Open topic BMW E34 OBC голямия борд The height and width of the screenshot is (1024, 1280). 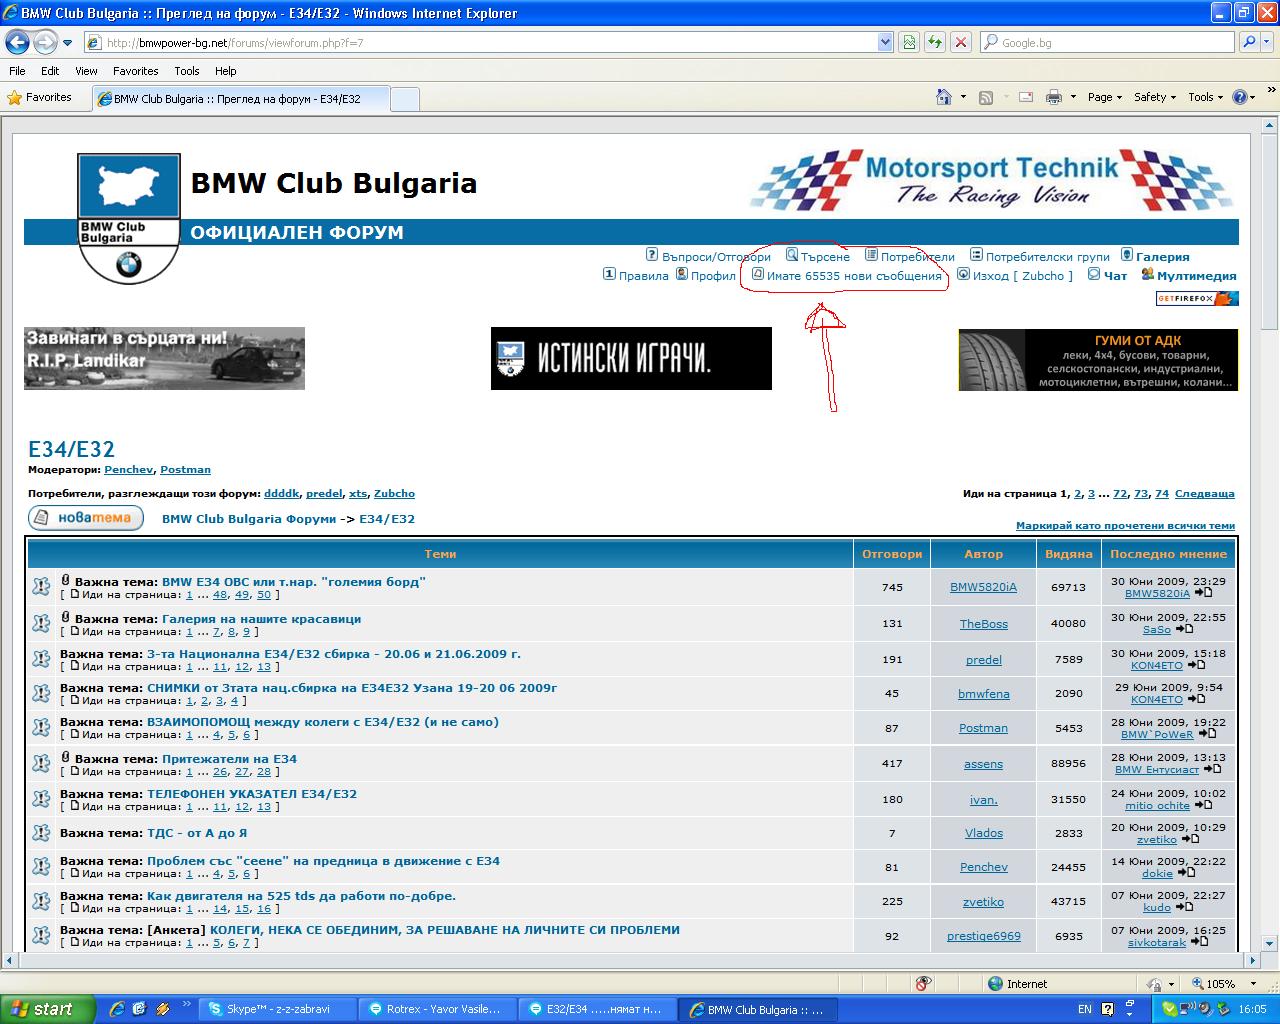point(293,581)
